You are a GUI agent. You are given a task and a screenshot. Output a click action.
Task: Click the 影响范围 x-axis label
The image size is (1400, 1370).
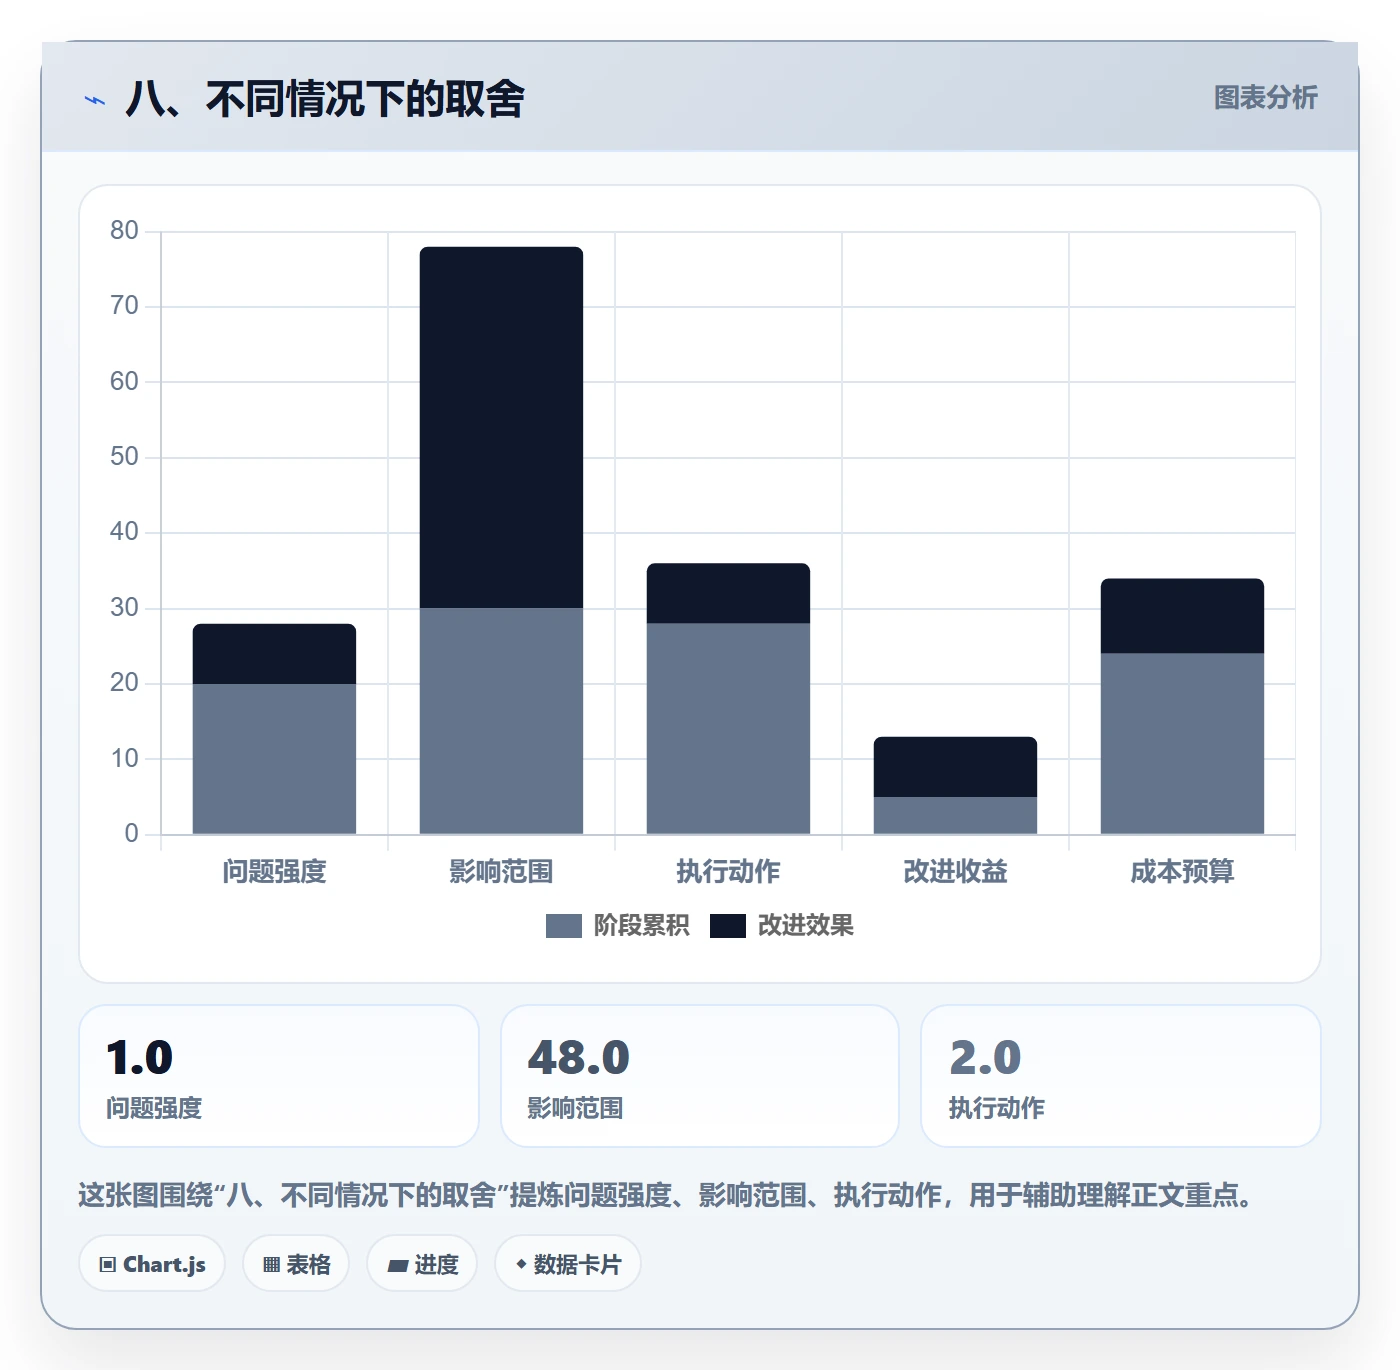[x=501, y=872]
